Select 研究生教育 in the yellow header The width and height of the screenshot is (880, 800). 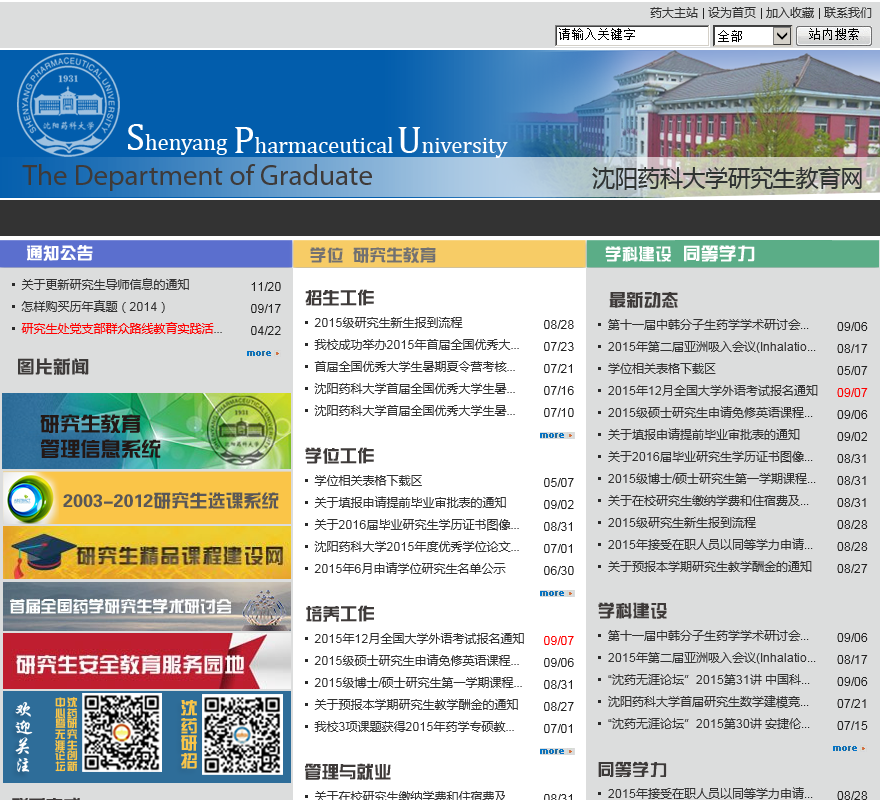tap(394, 255)
